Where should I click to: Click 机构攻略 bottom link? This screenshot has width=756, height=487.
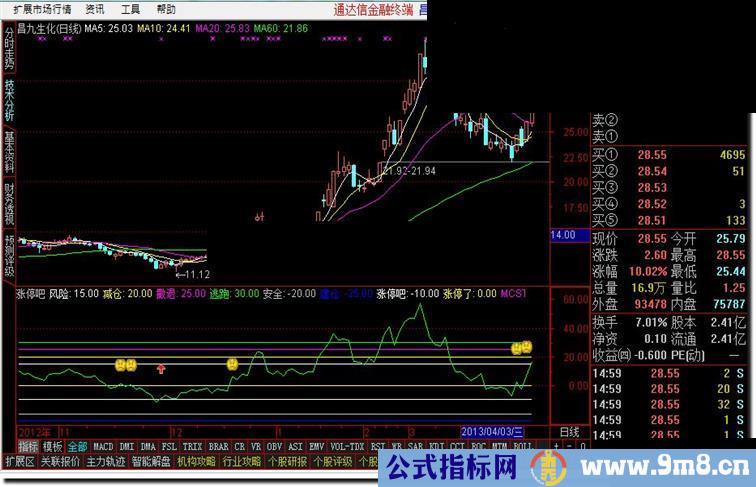pos(196,462)
